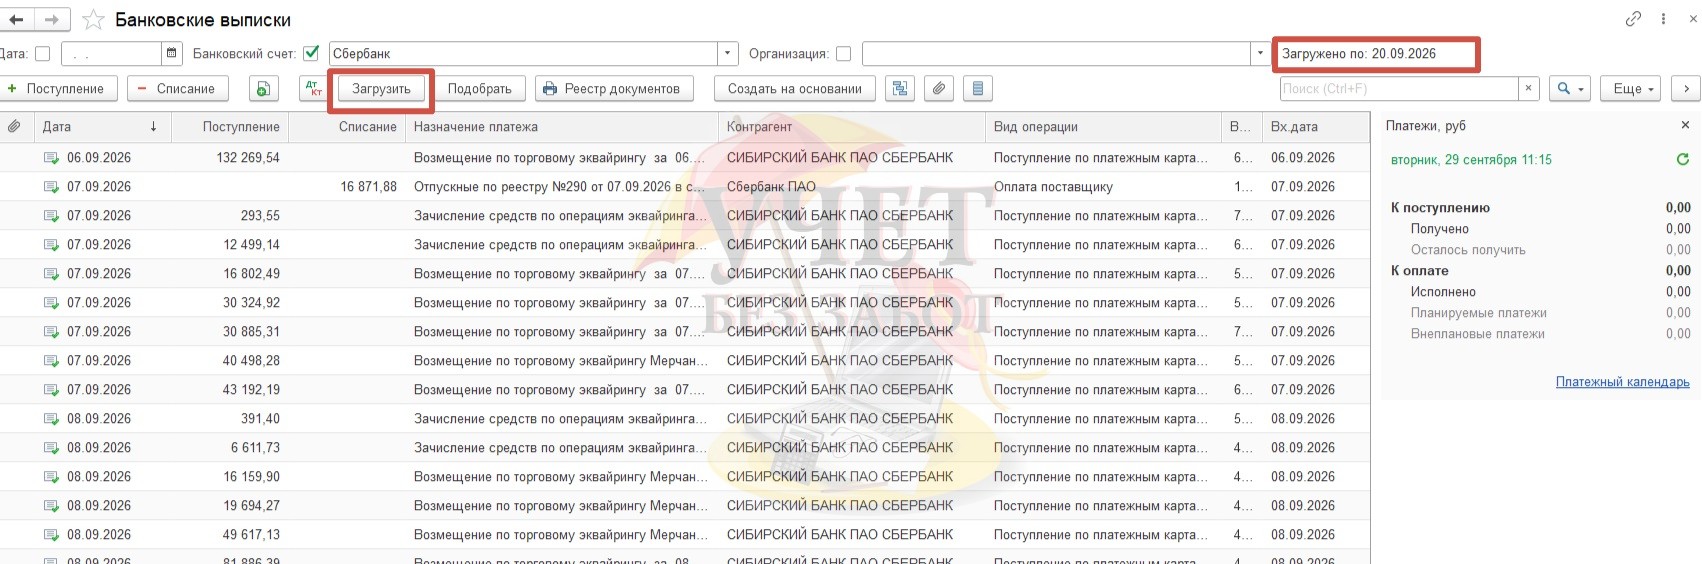Create a new Списание document
This screenshot has height=564, width=1702.
[x=176, y=89]
